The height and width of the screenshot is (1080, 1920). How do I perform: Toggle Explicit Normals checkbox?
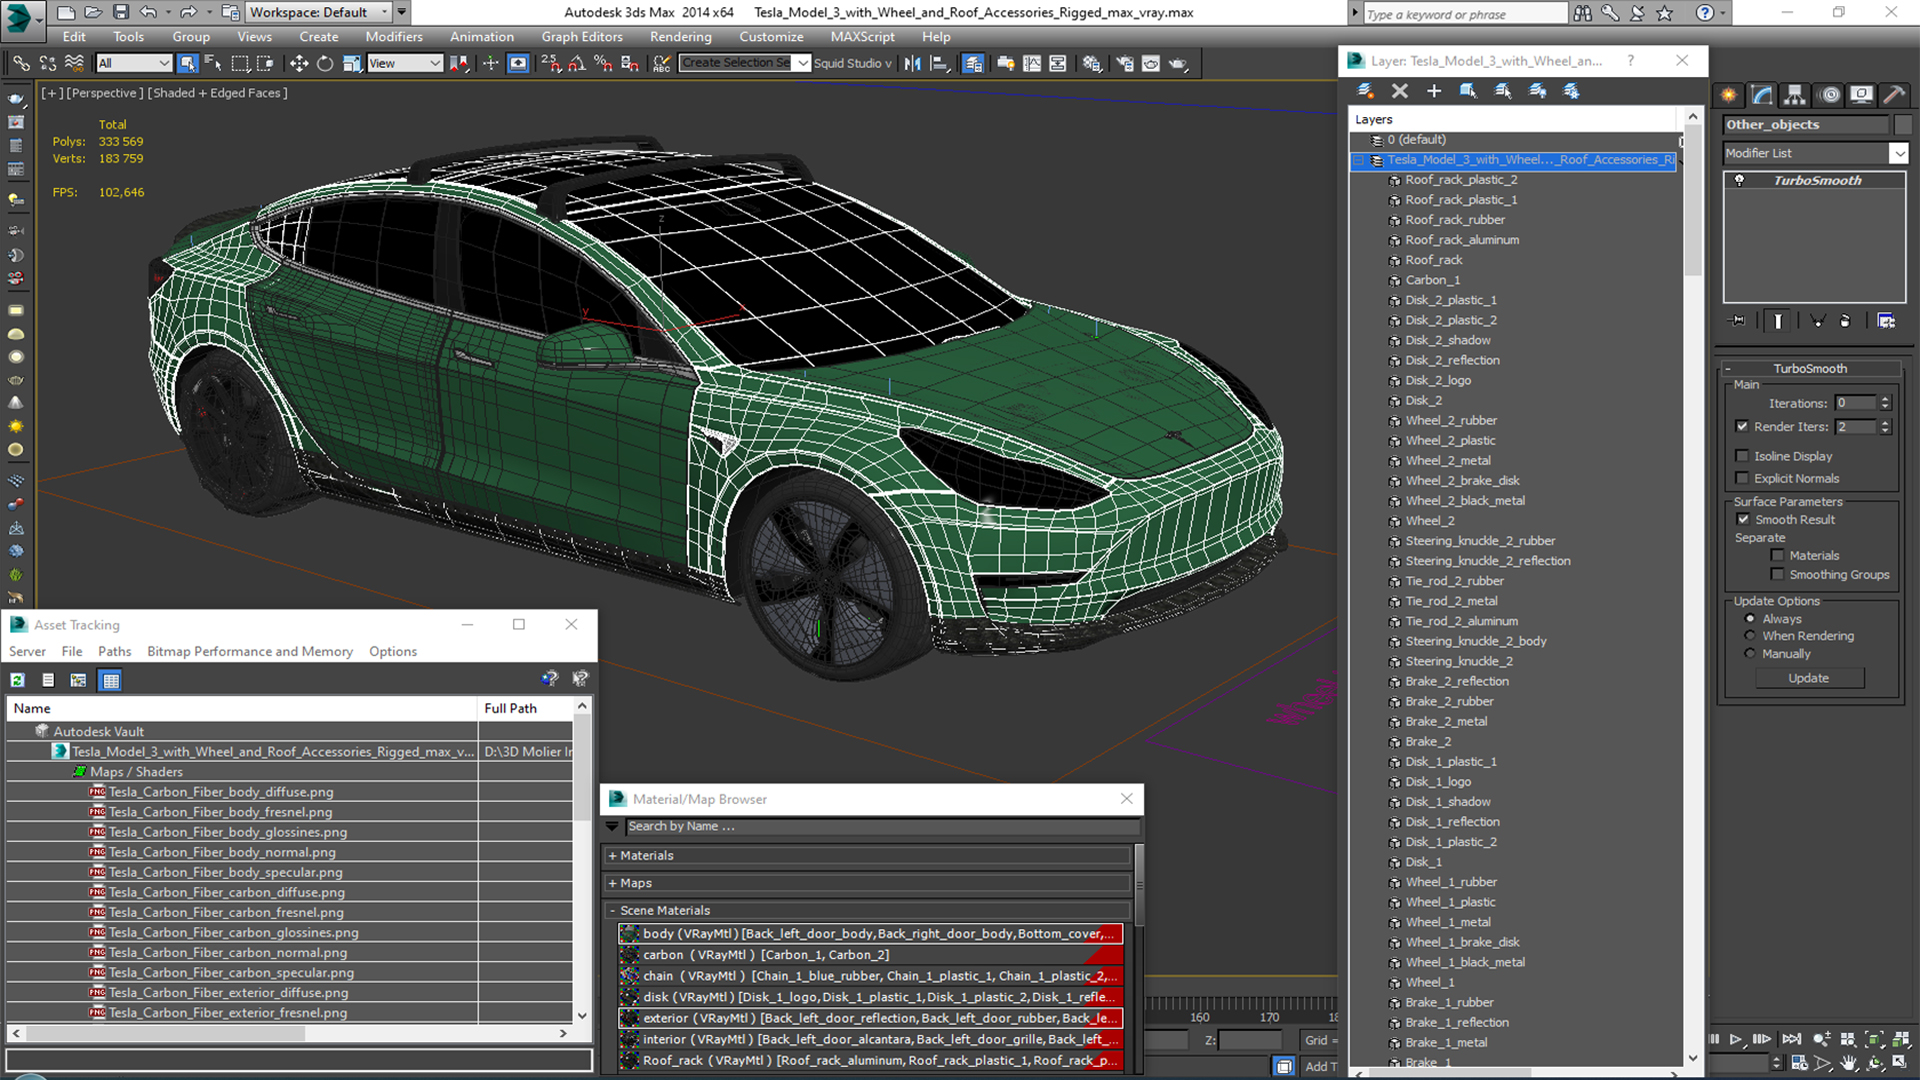tap(1746, 476)
